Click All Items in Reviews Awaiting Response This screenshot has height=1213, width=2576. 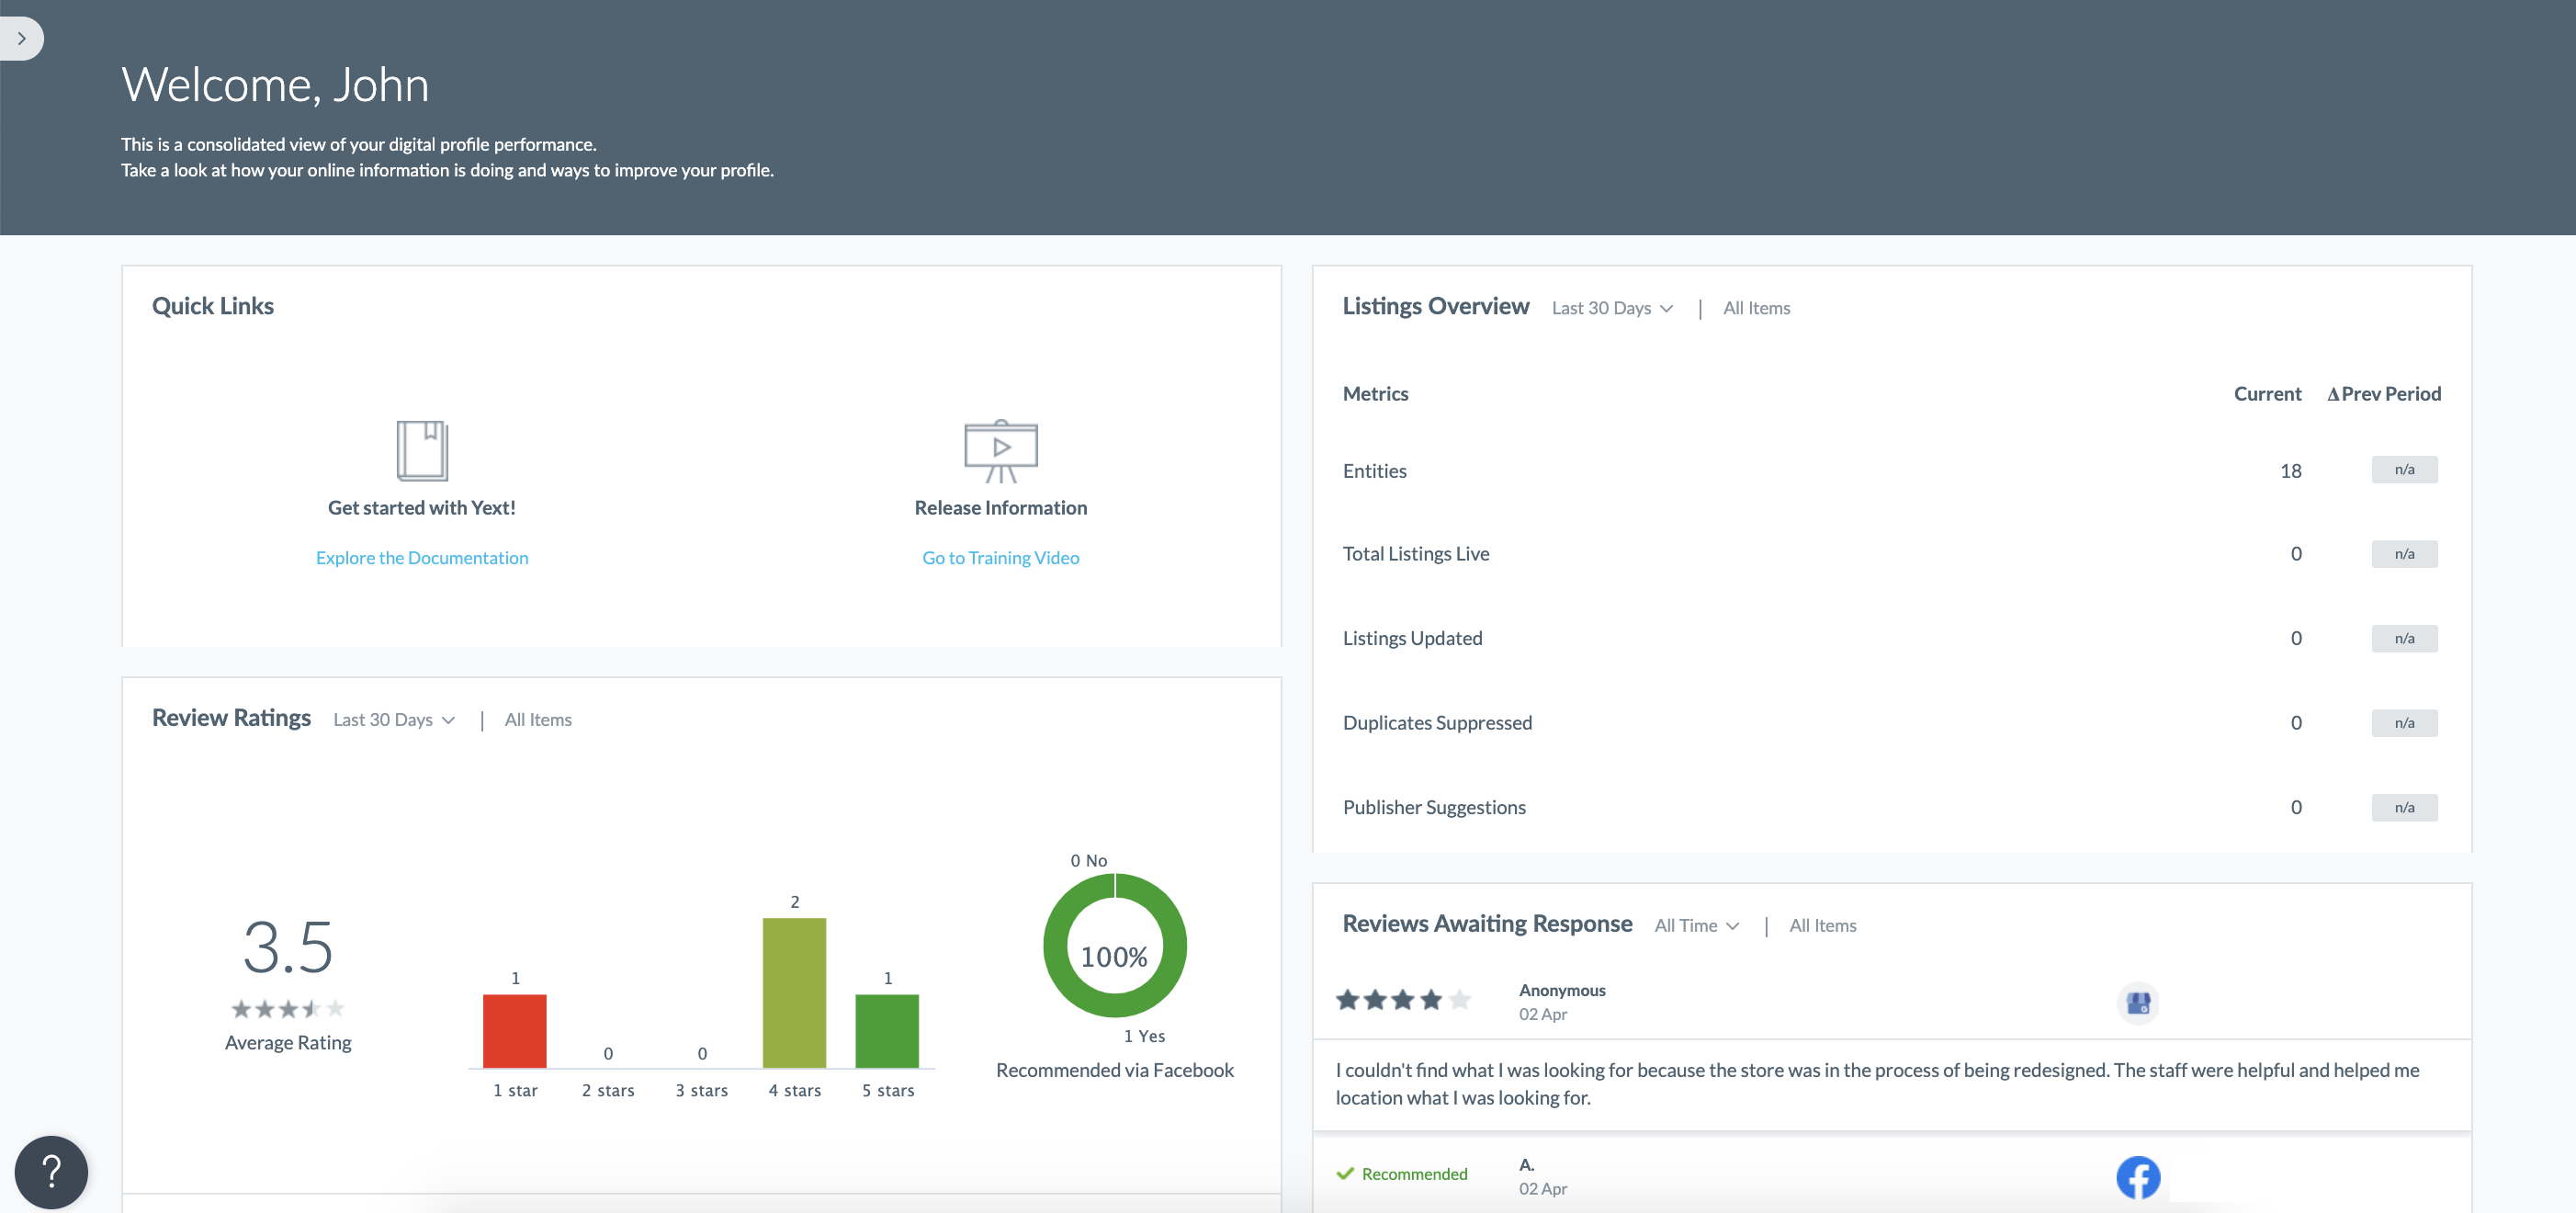[1822, 926]
